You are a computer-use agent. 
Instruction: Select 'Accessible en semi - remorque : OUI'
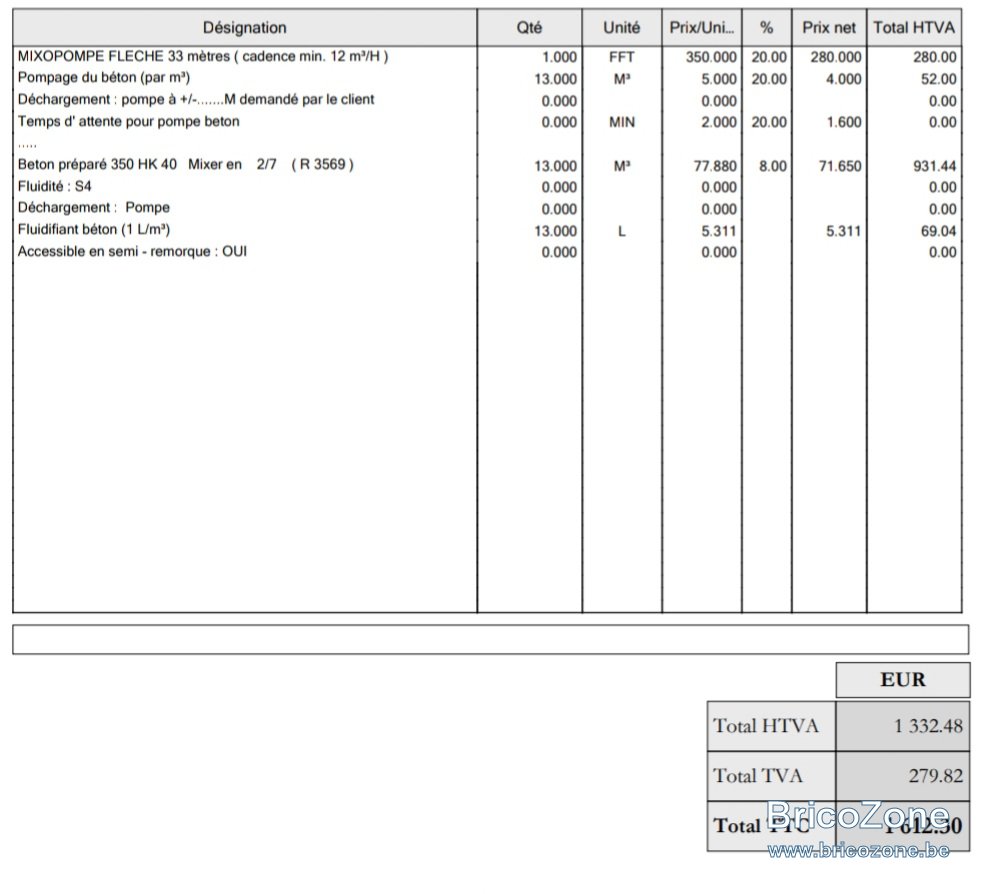(x=132, y=251)
